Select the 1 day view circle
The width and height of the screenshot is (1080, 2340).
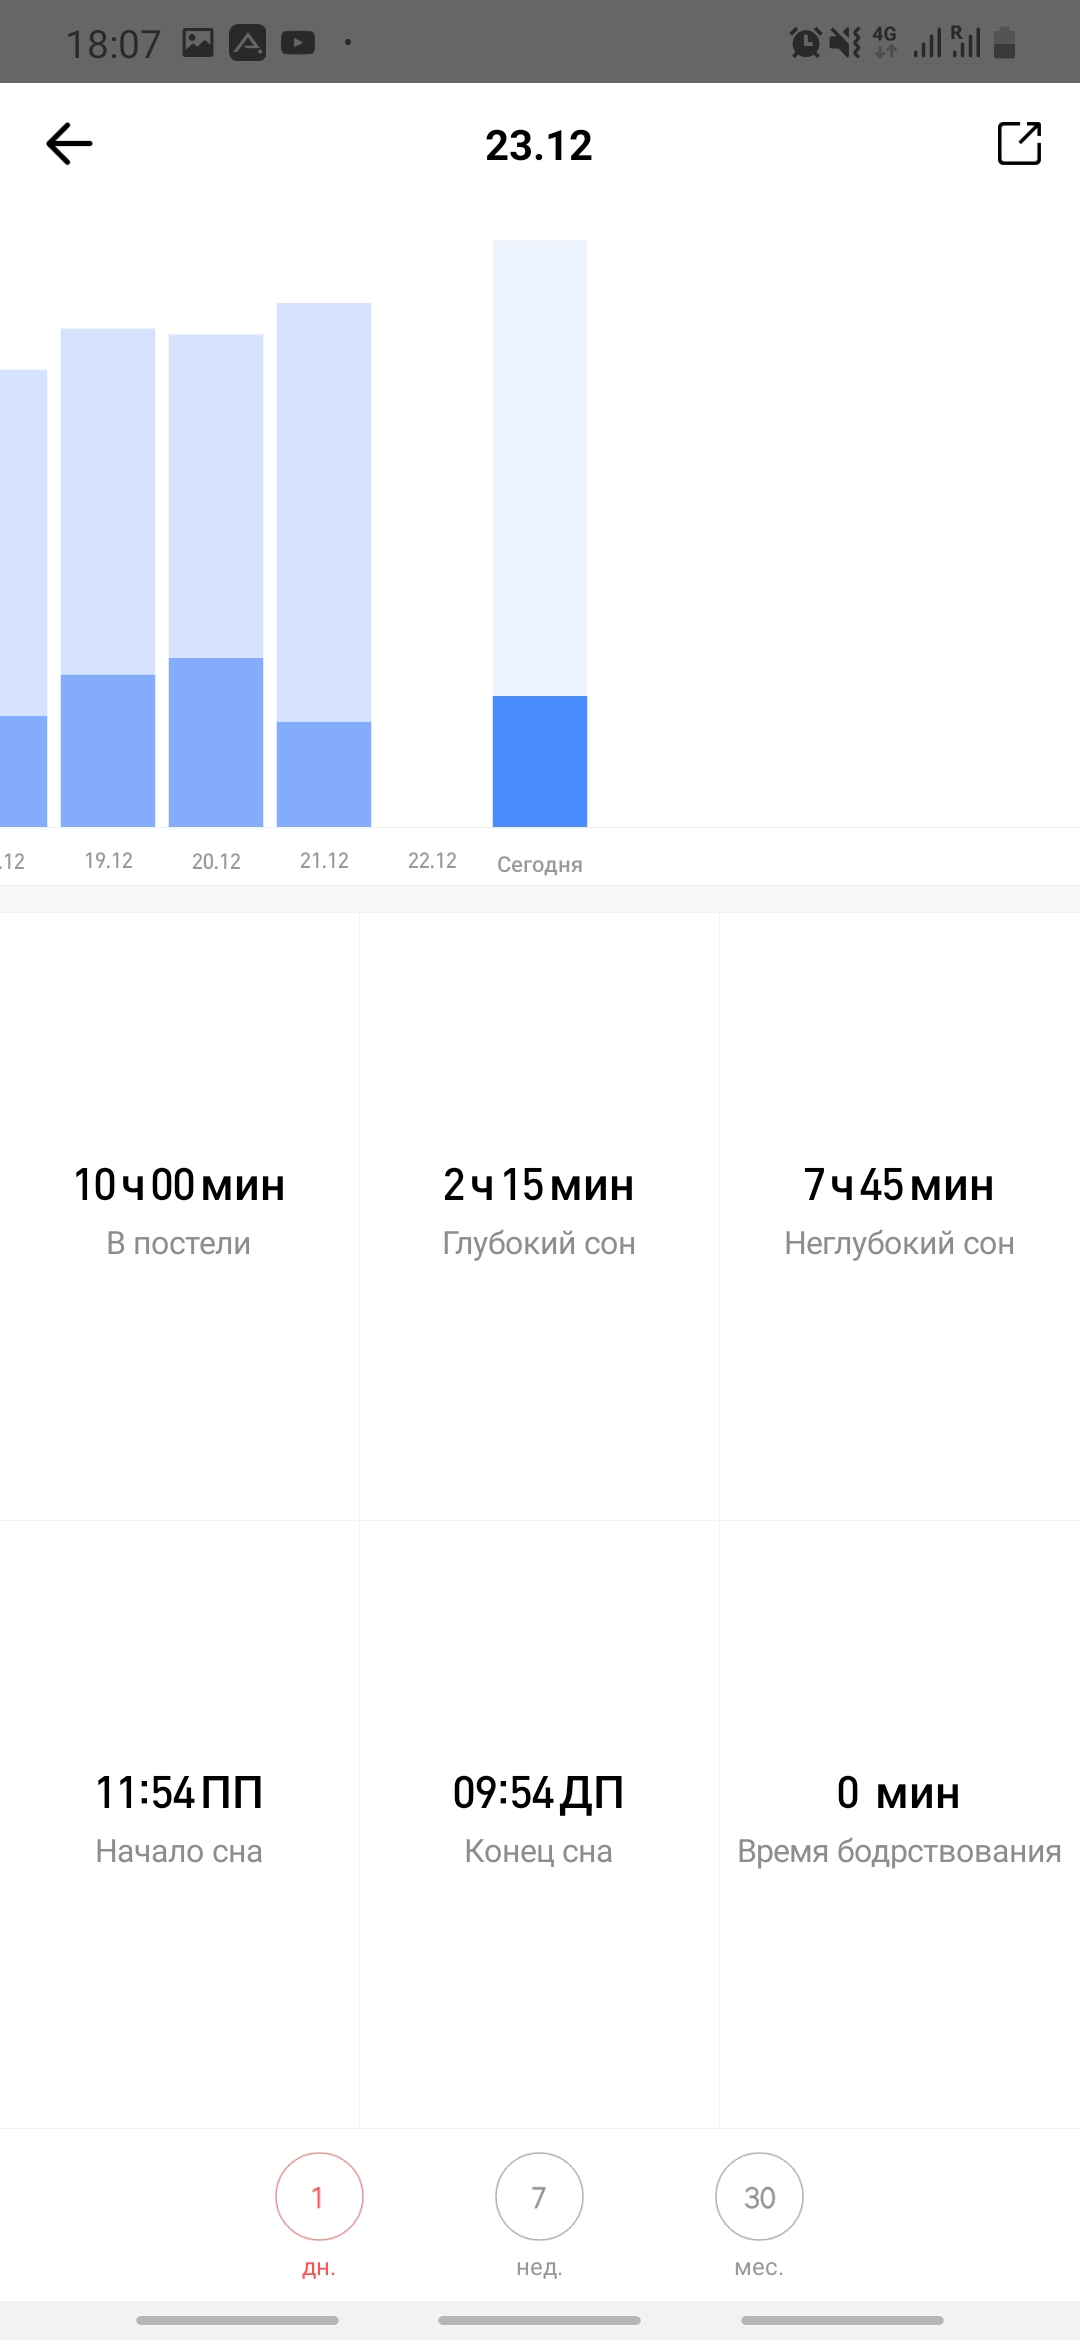(319, 2197)
